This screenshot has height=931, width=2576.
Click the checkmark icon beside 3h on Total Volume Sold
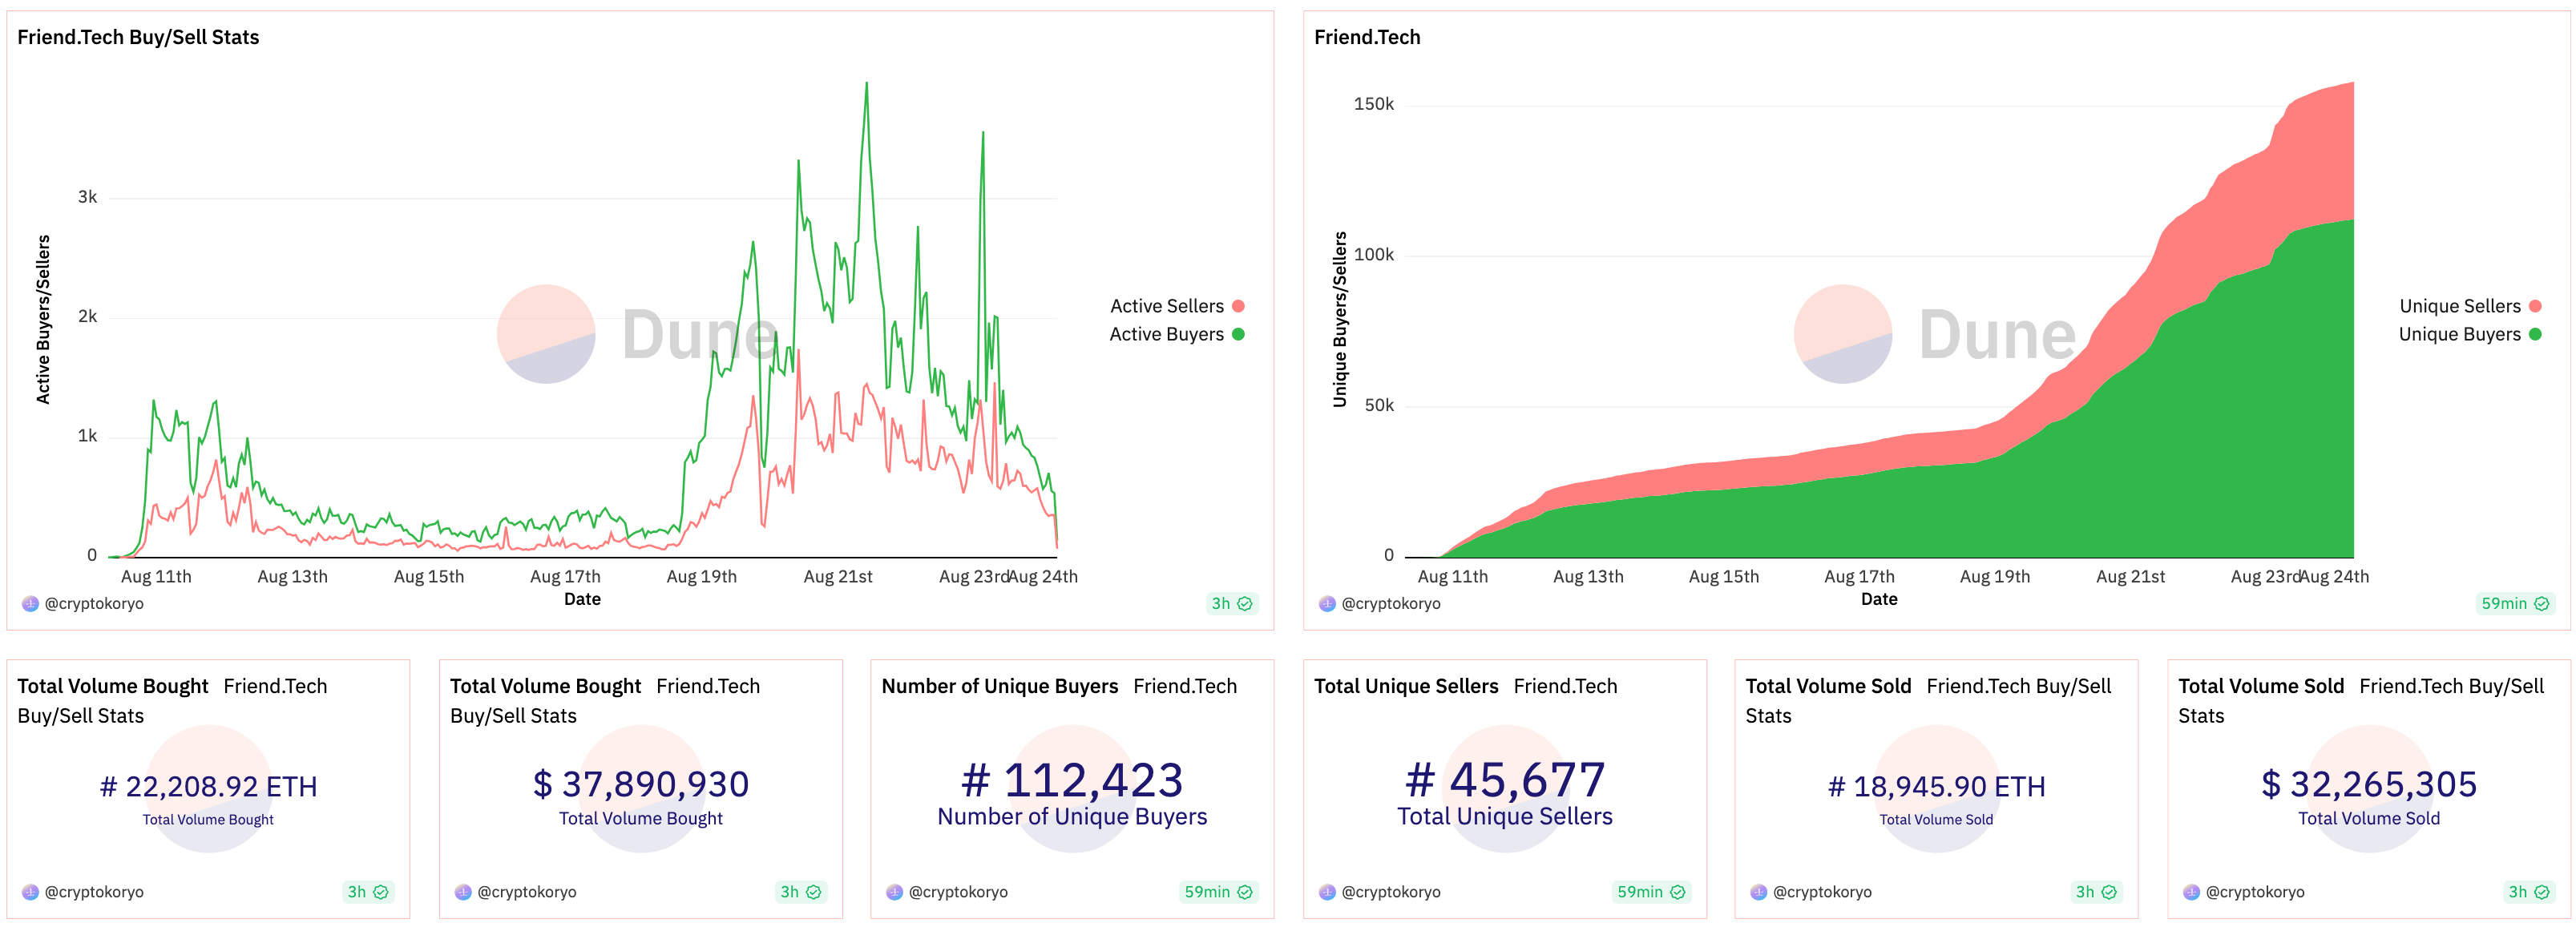point(2110,891)
